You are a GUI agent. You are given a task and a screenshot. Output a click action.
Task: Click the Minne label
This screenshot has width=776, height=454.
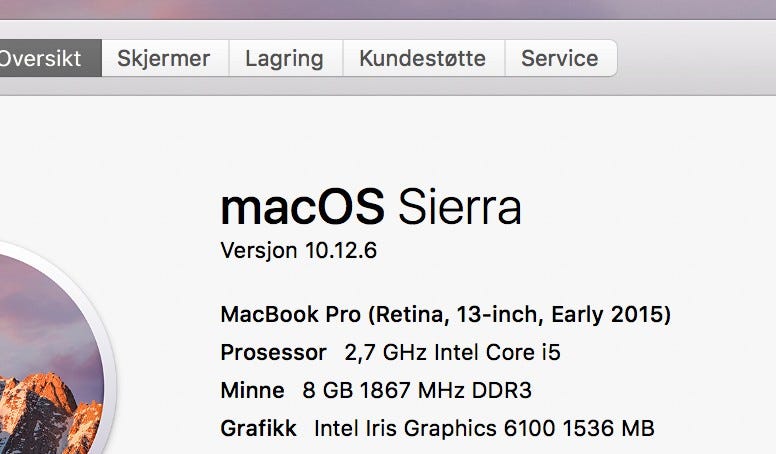(x=251, y=390)
